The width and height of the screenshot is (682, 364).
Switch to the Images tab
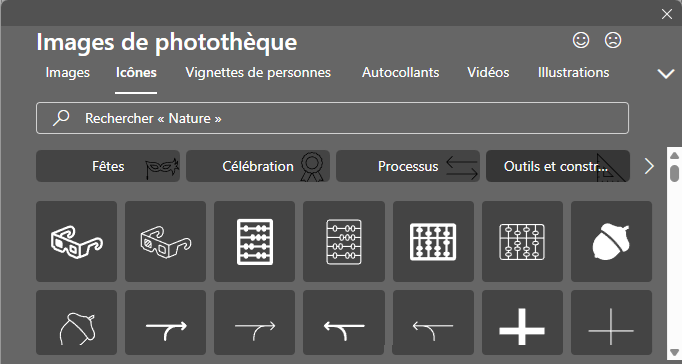pos(67,73)
